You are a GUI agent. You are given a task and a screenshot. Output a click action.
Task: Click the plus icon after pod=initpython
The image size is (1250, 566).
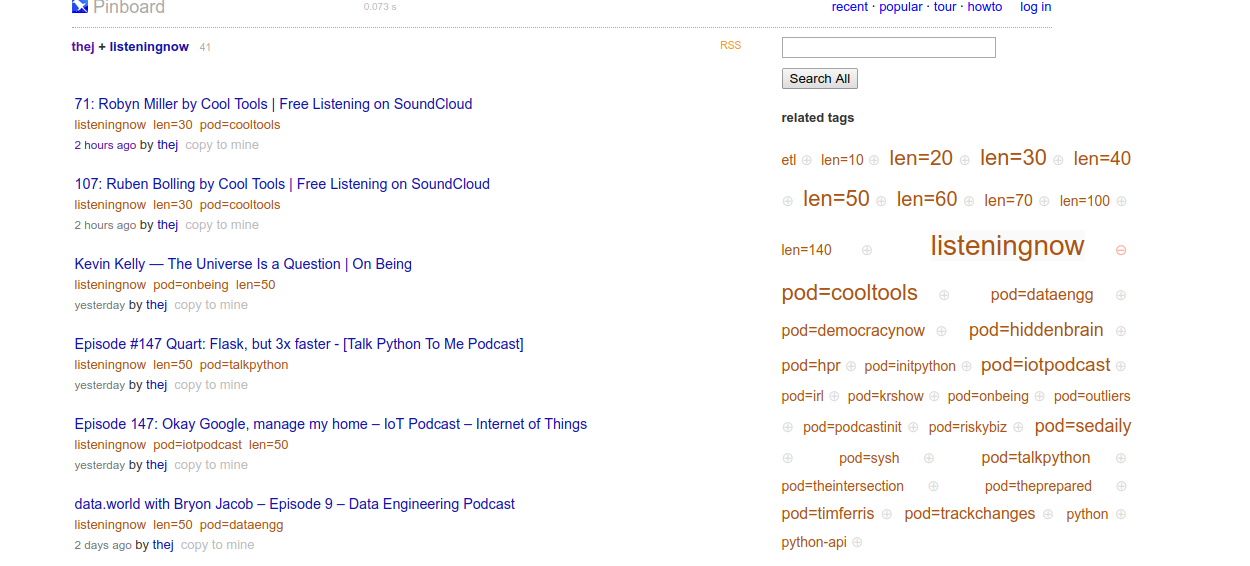pyautogui.click(x=967, y=366)
